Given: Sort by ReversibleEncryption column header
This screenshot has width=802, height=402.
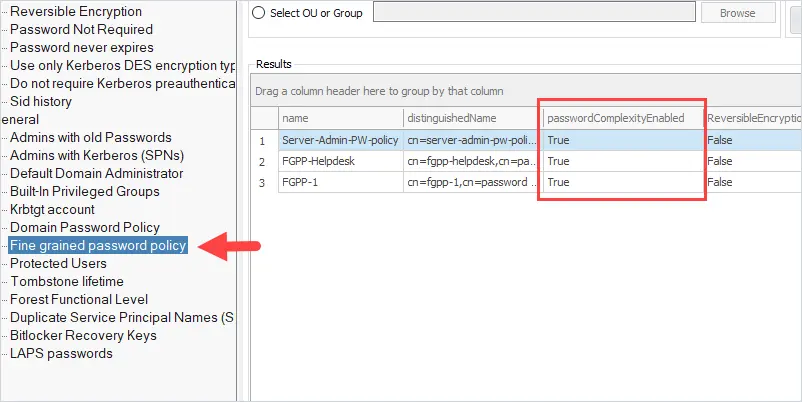Looking at the screenshot, I should [x=753, y=118].
